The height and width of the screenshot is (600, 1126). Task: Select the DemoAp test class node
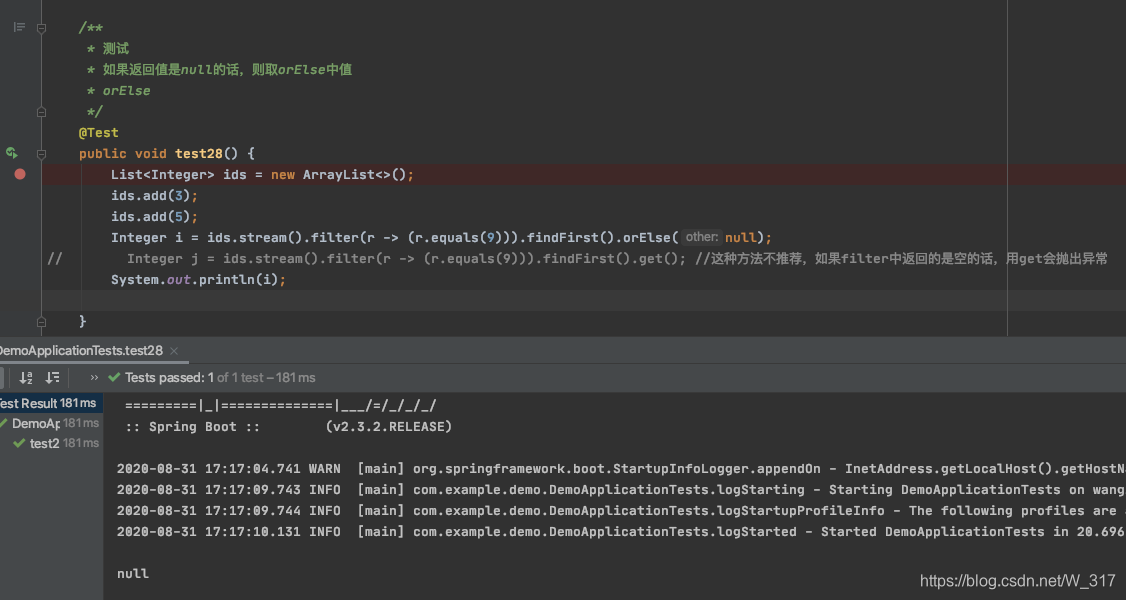click(51, 423)
